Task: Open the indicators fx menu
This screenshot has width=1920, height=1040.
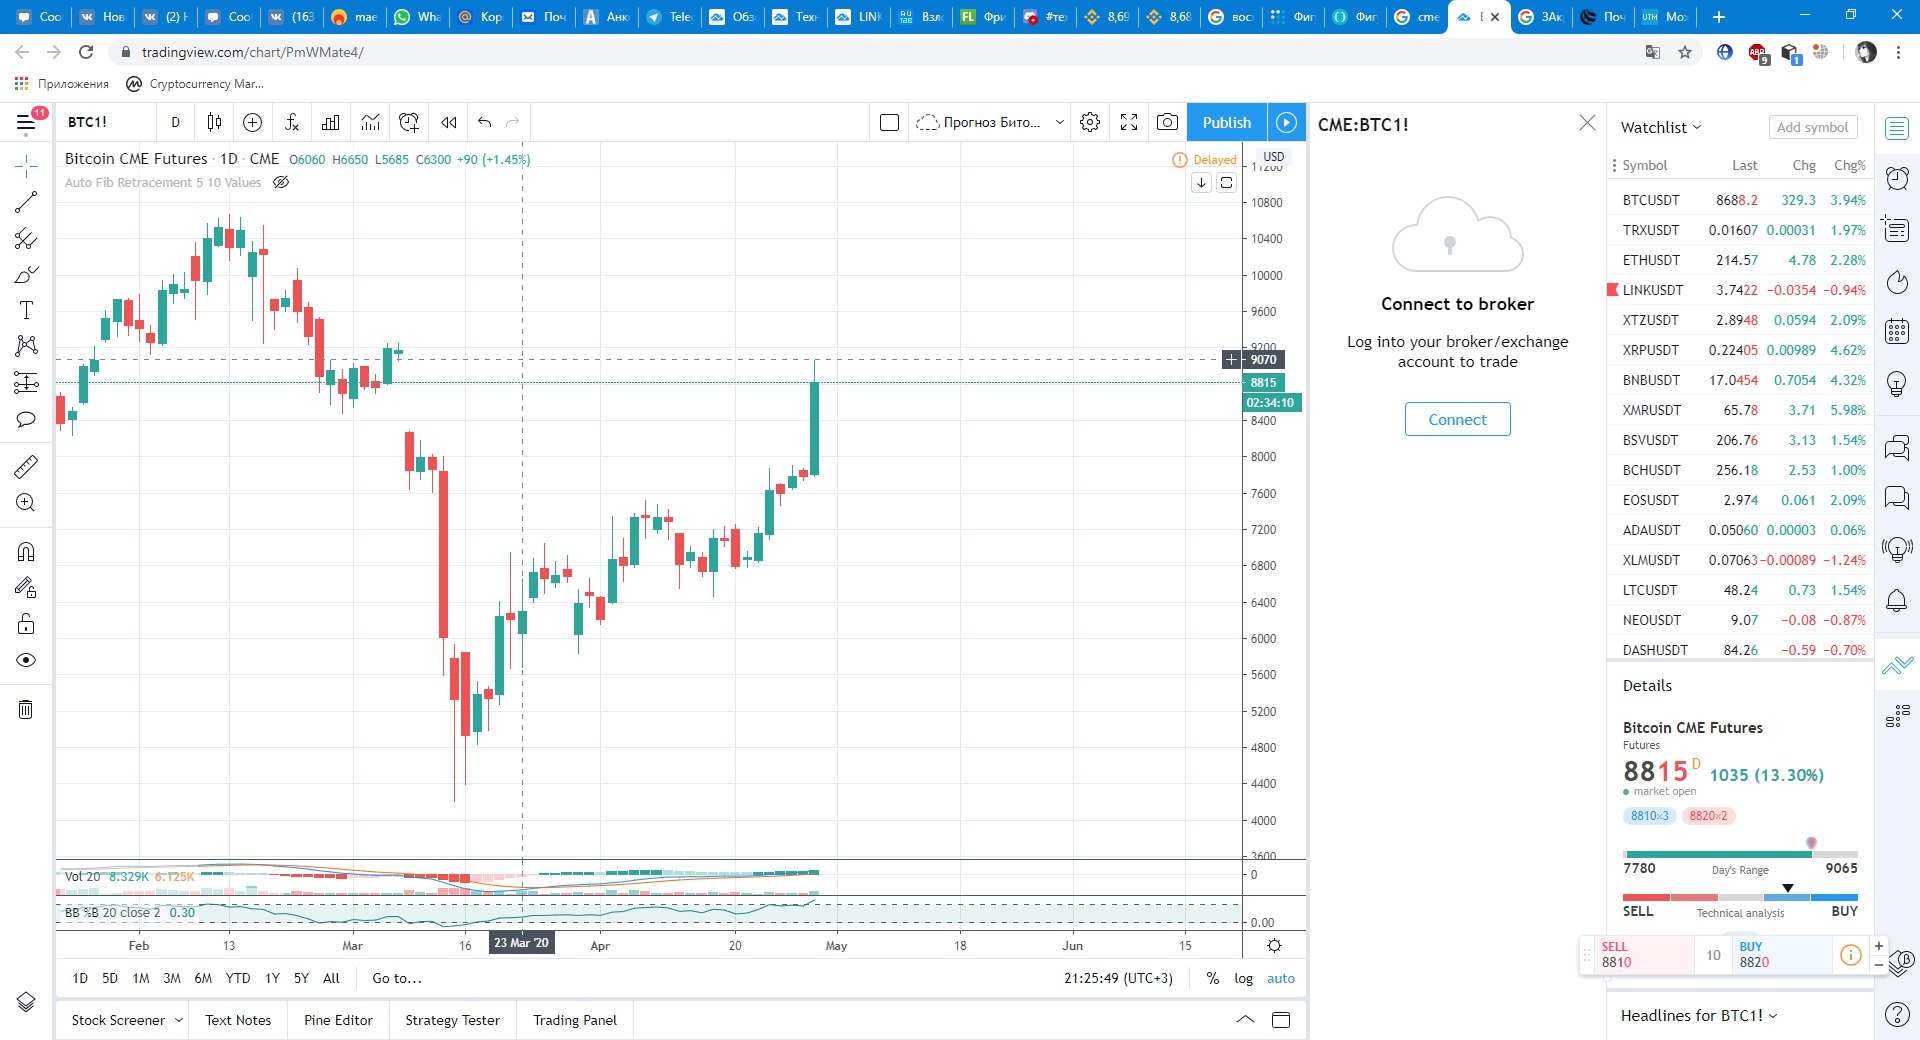Action: tap(292, 122)
